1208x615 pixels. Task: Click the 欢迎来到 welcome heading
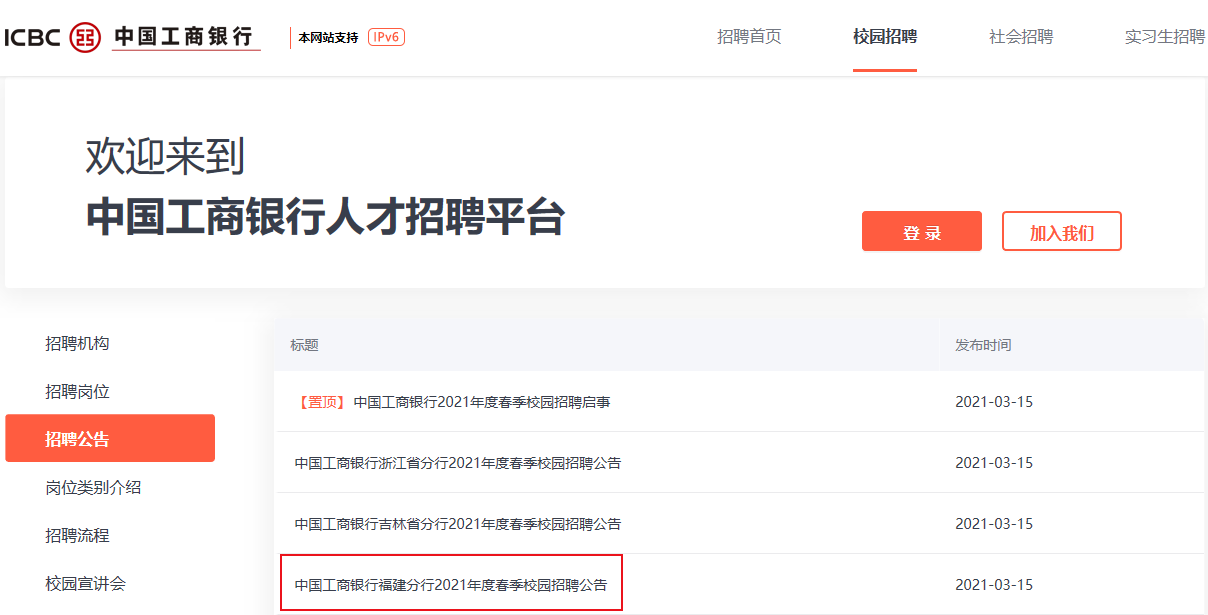165,157
